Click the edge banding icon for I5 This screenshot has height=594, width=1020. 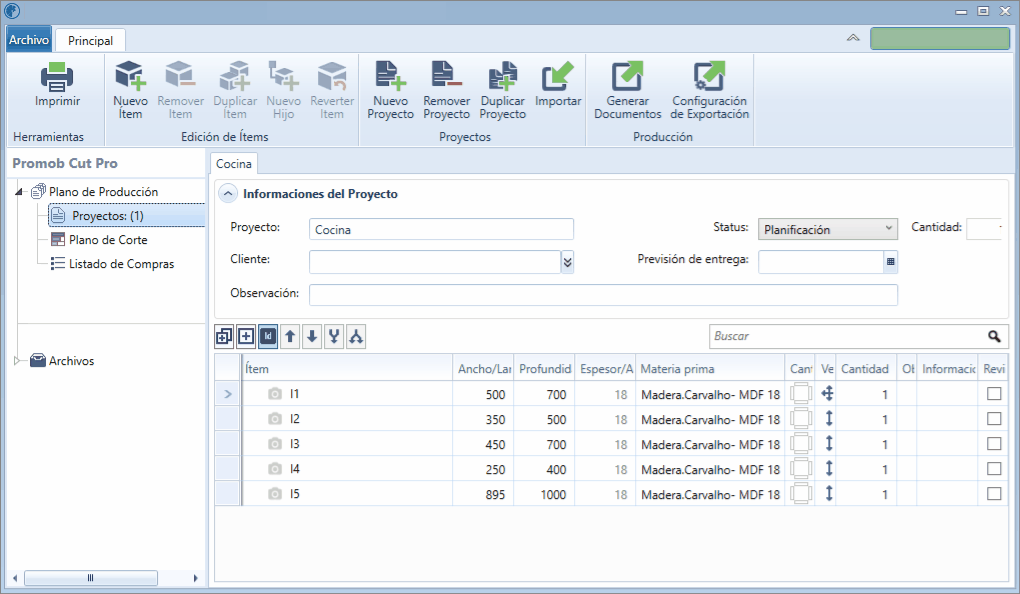click(x=801, y=494)
